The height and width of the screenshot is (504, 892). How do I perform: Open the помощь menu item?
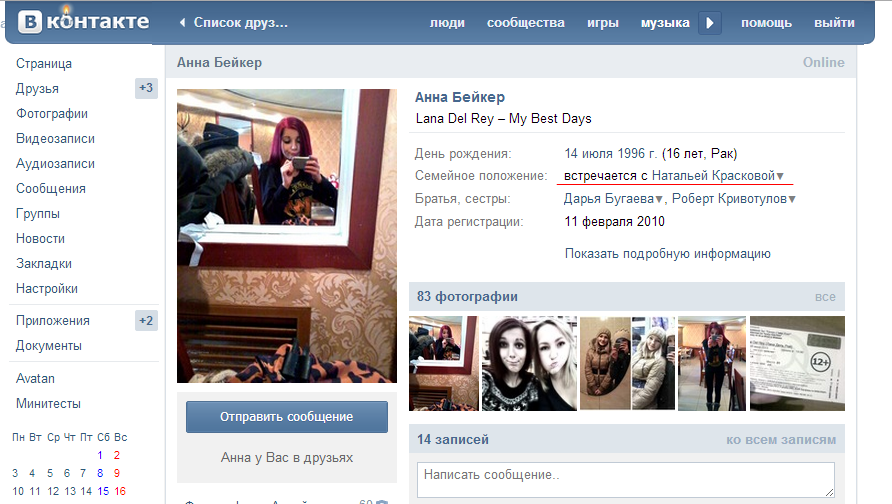pos(766,23)
